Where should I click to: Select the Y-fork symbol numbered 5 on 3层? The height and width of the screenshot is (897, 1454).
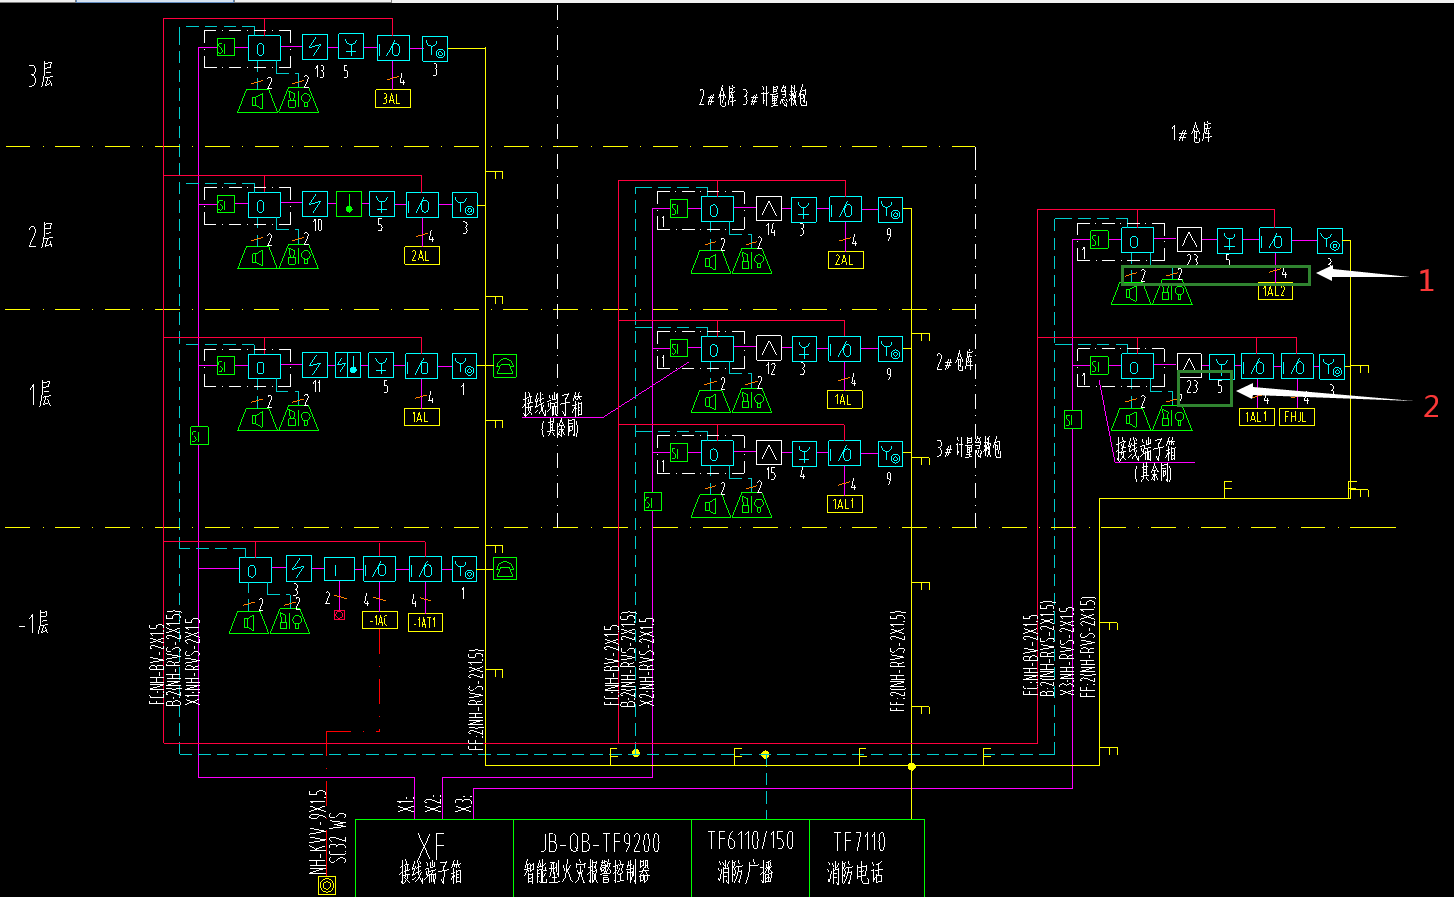coord(350,47)
